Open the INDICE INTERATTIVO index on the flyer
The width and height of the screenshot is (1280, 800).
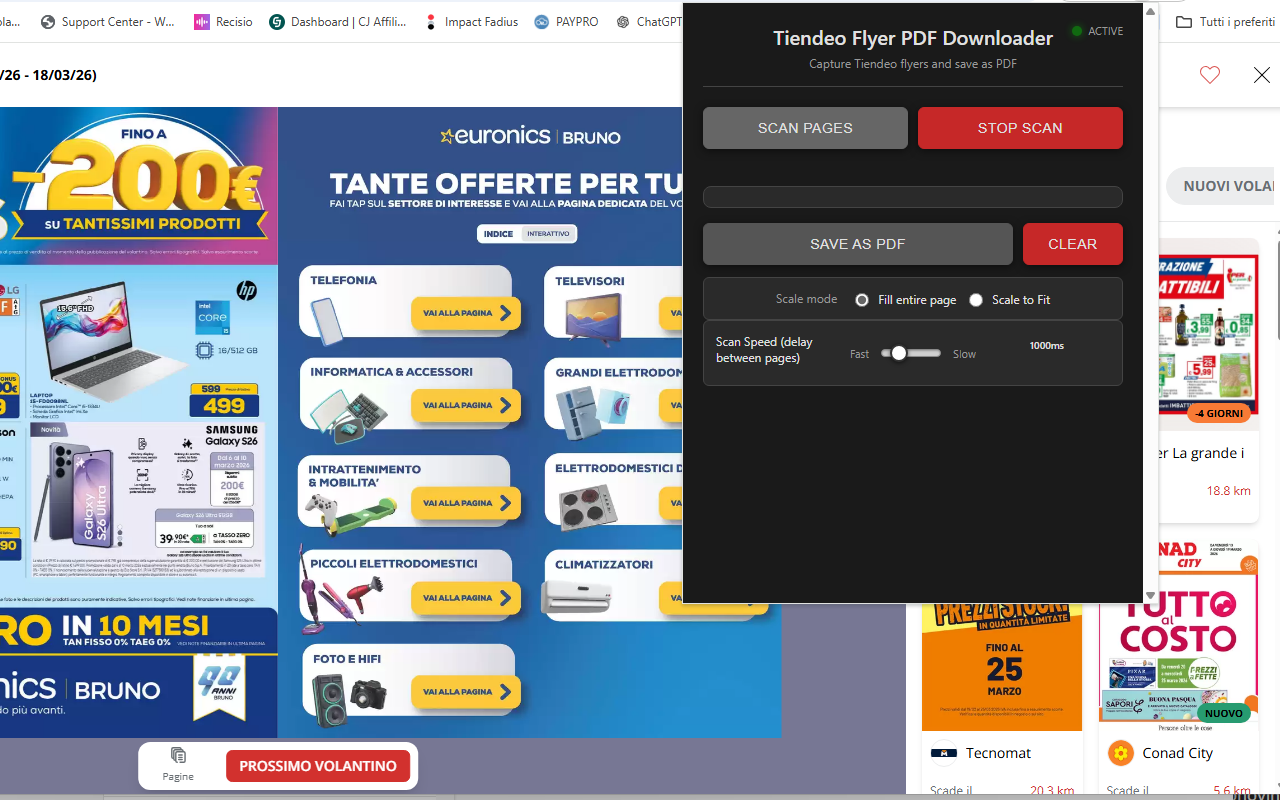(527, 233)
